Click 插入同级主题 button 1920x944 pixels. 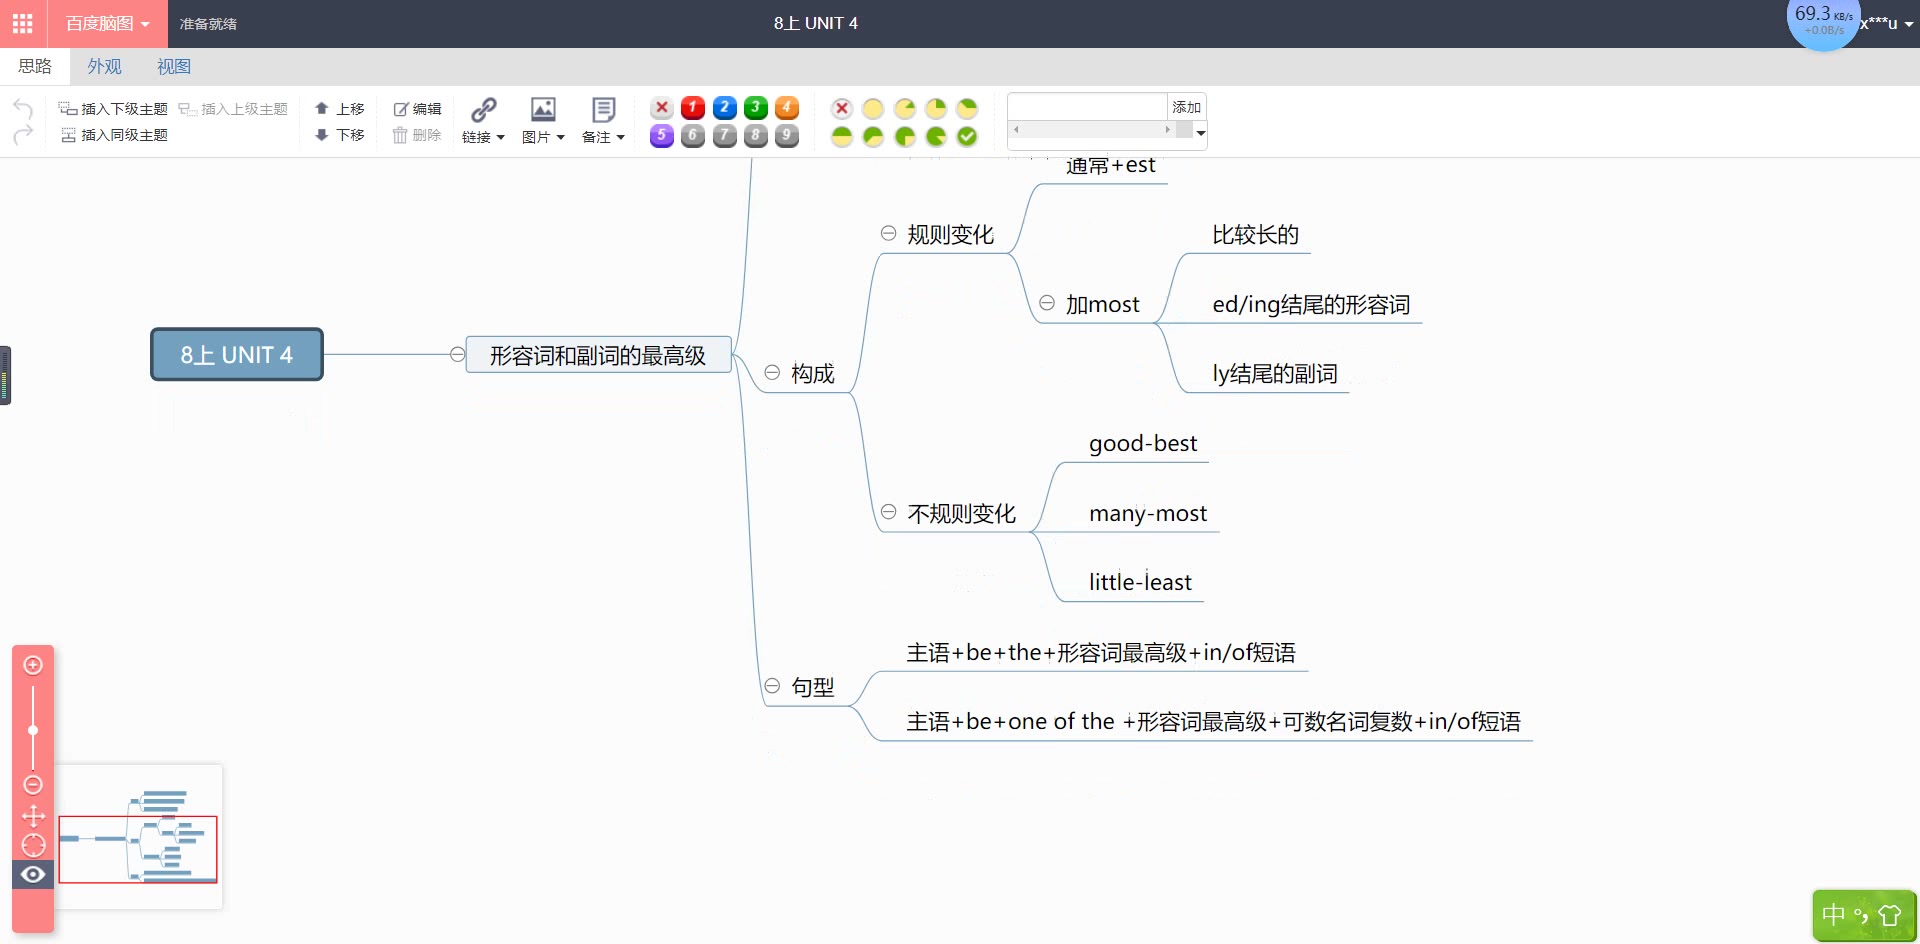pos(114,135)
